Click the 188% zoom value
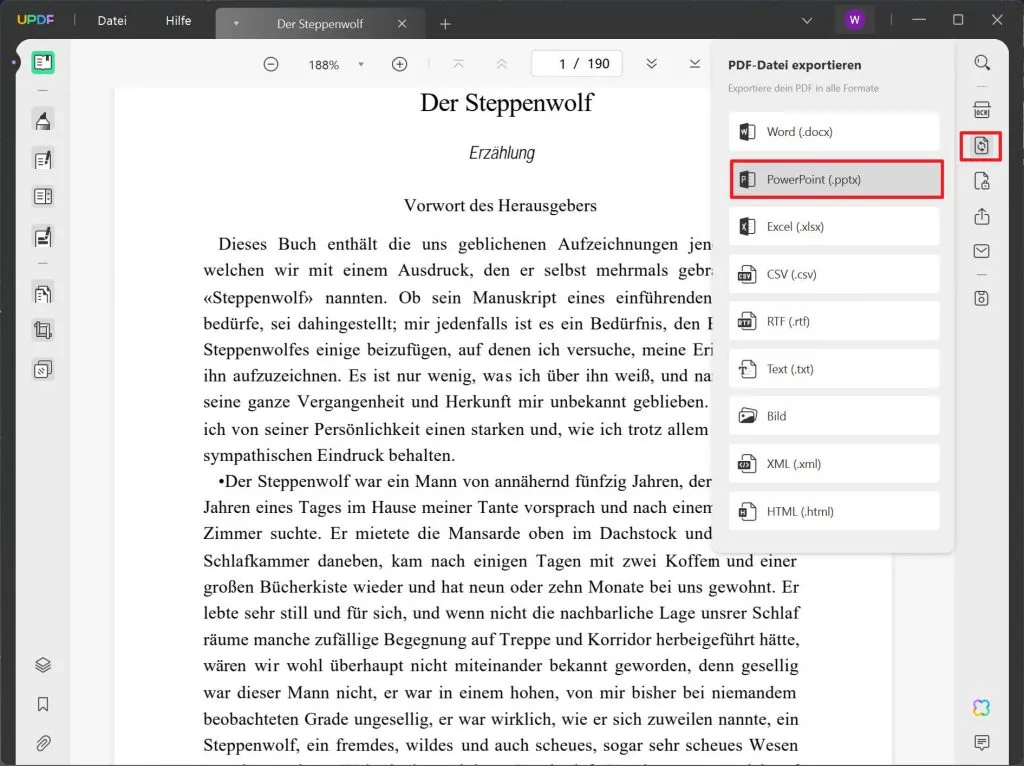The width and height of the screenshot is (1024, 766). click(x=323, y=65)
